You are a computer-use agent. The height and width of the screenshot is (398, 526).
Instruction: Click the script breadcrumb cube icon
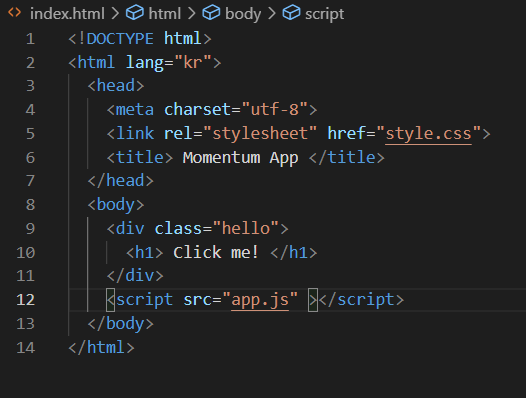point(291,13)
